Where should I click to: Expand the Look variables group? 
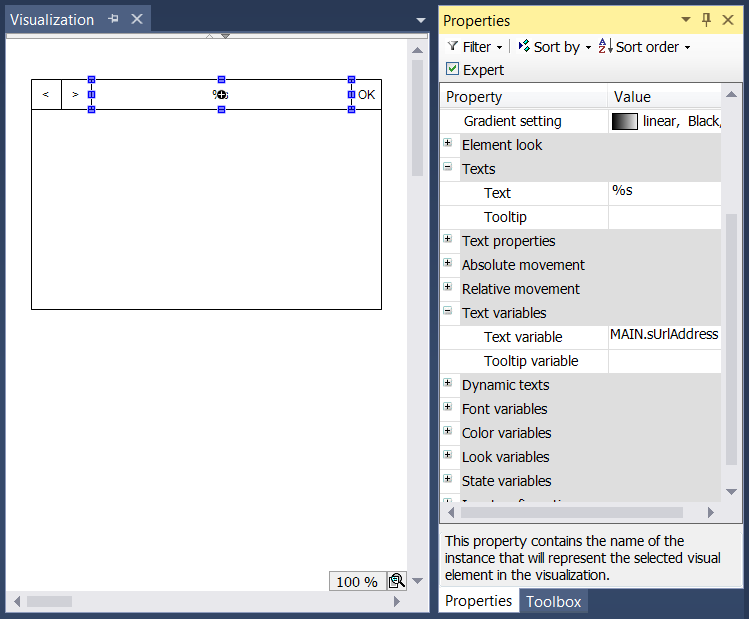[x=448, y=454]
